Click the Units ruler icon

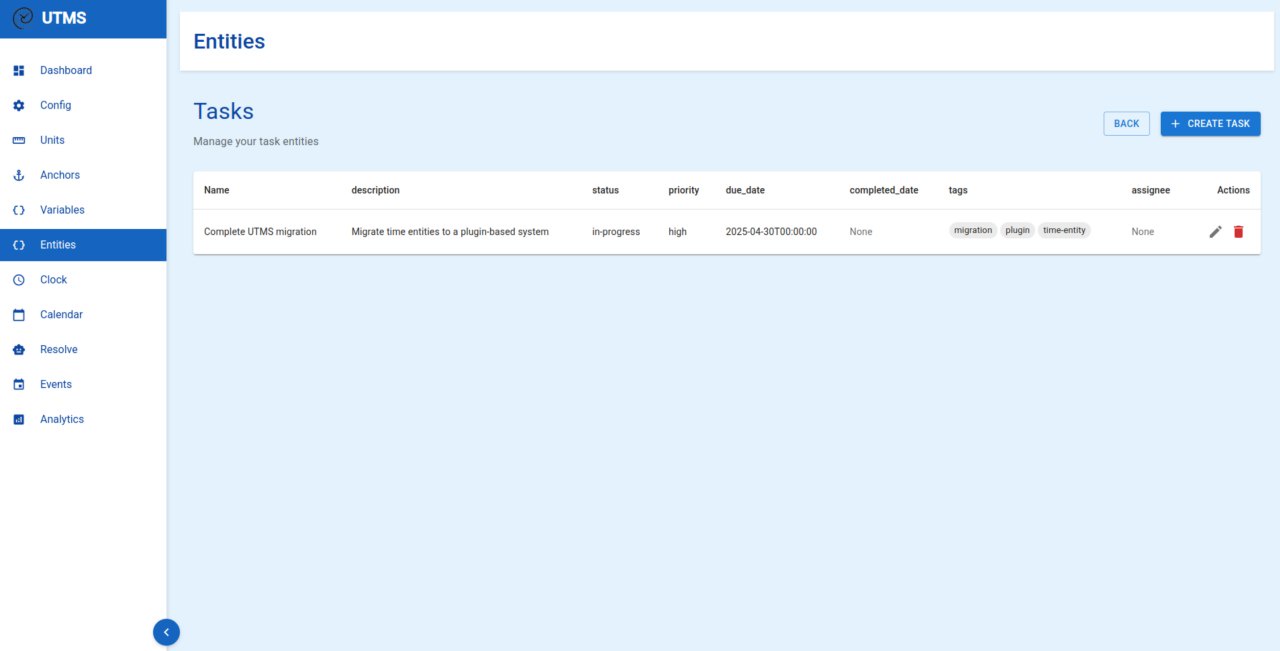click(x=18, y=141)
